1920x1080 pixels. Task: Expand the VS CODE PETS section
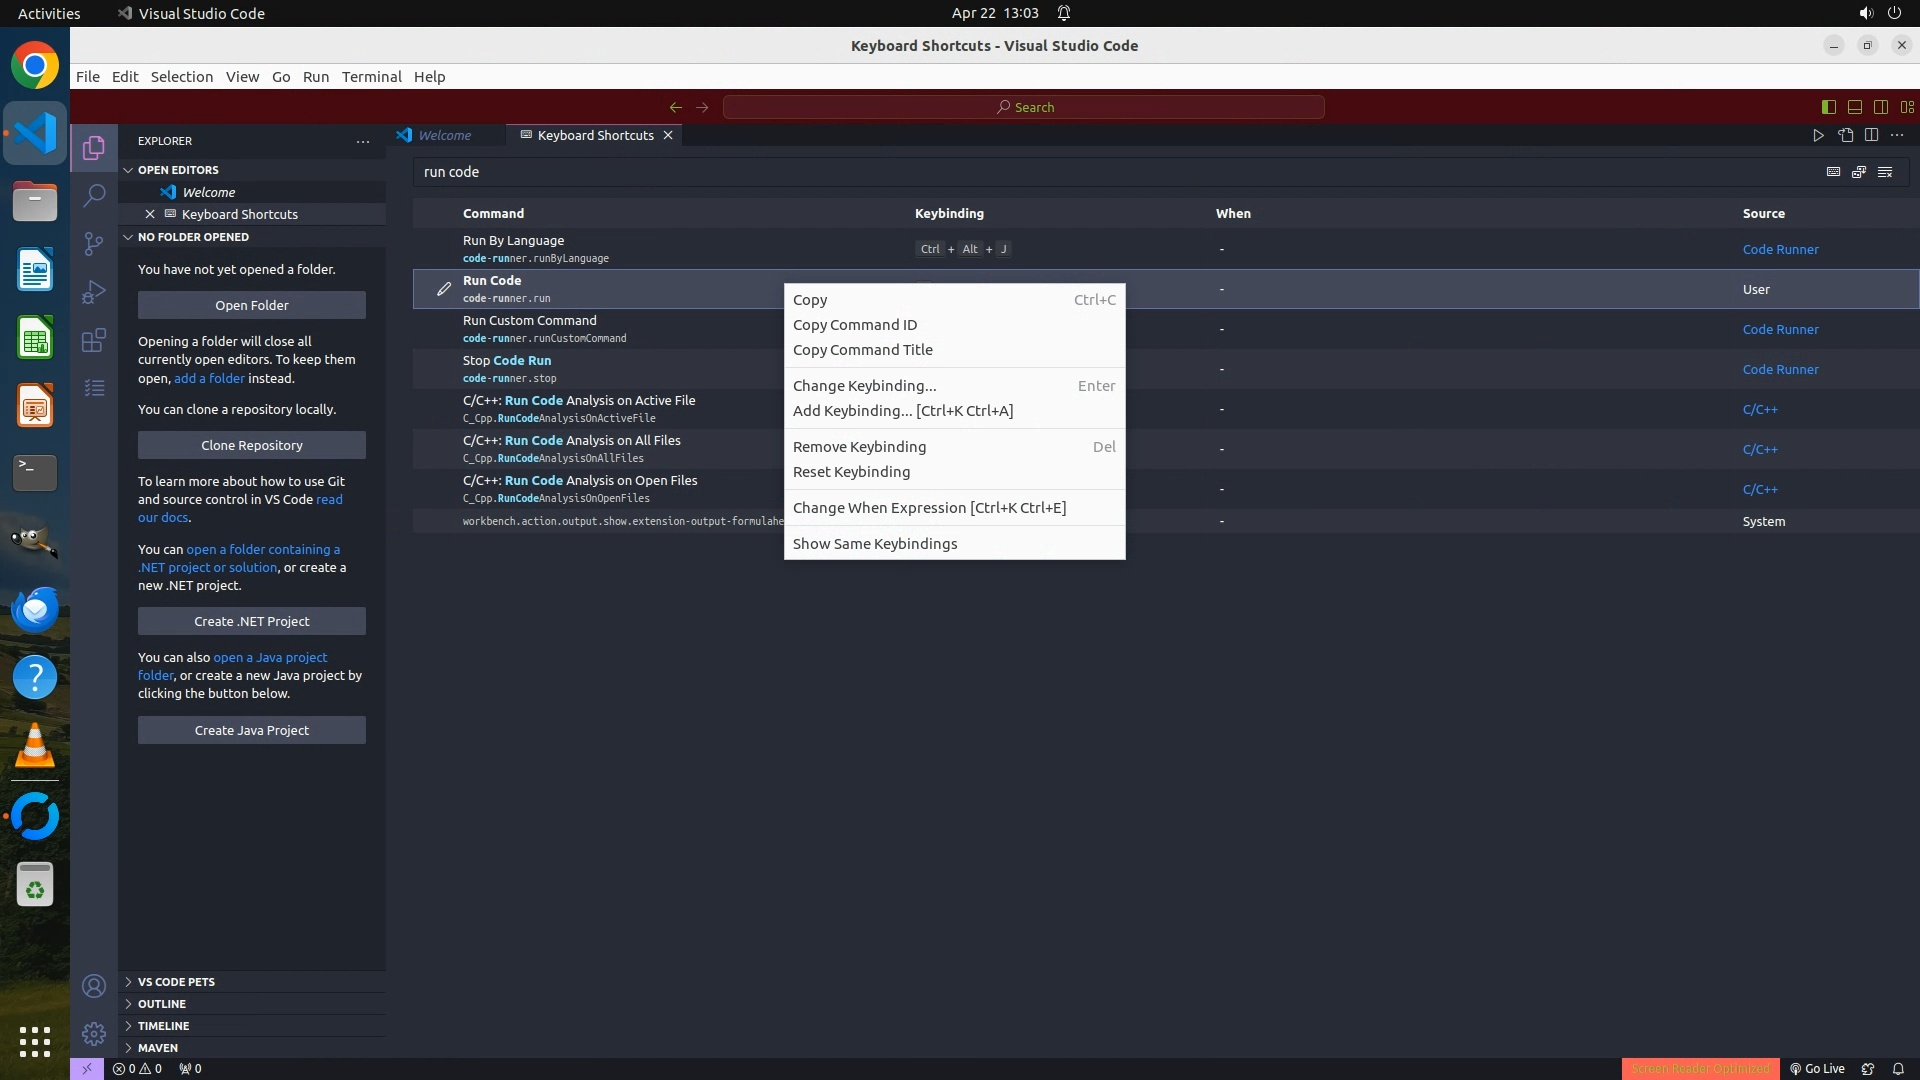(x=176, y=982)
